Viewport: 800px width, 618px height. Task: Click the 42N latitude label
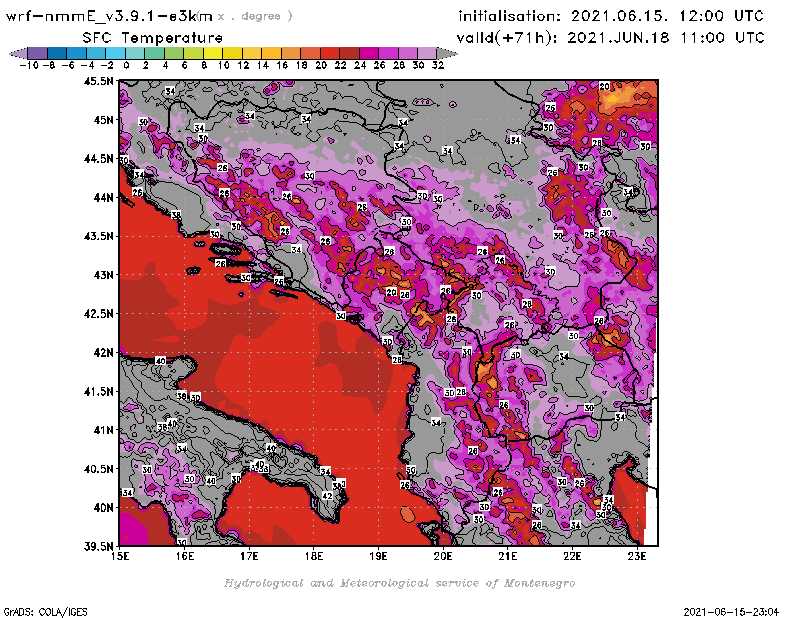point(104,352)
